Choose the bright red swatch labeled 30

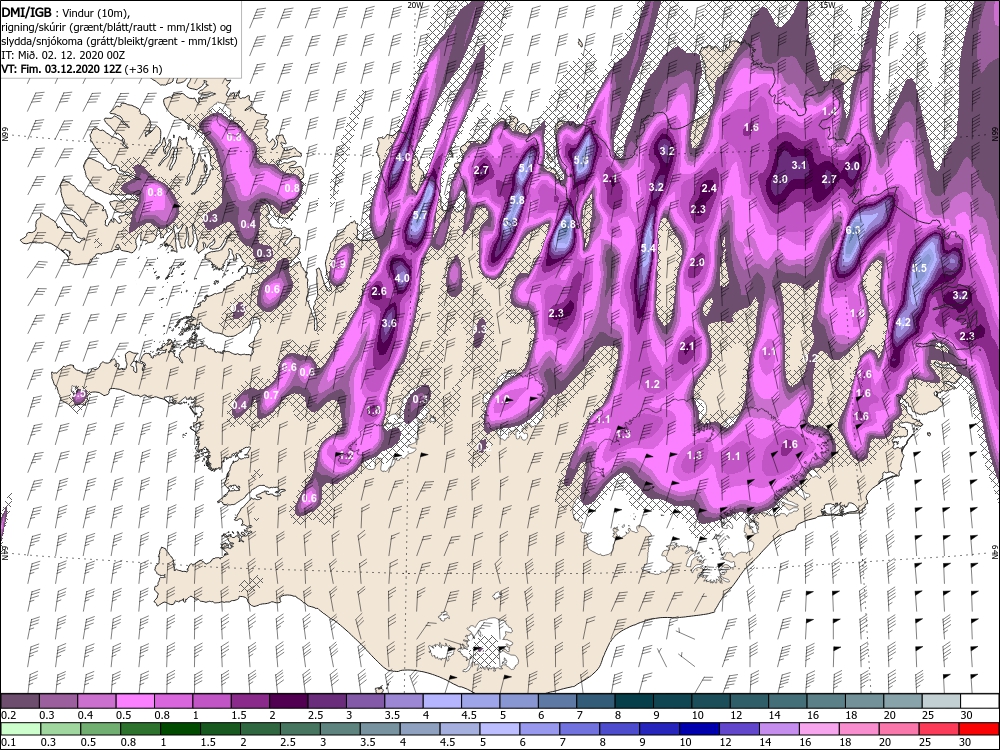click(x=980, y=730)
